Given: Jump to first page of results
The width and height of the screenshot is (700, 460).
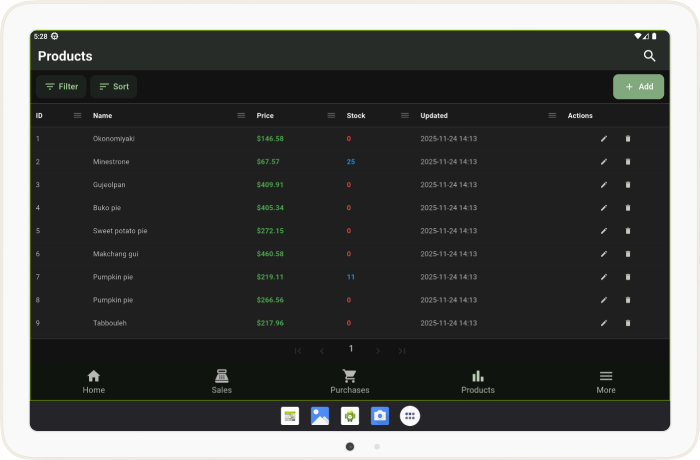Looking at the screenshot, I should click(298, 351).
